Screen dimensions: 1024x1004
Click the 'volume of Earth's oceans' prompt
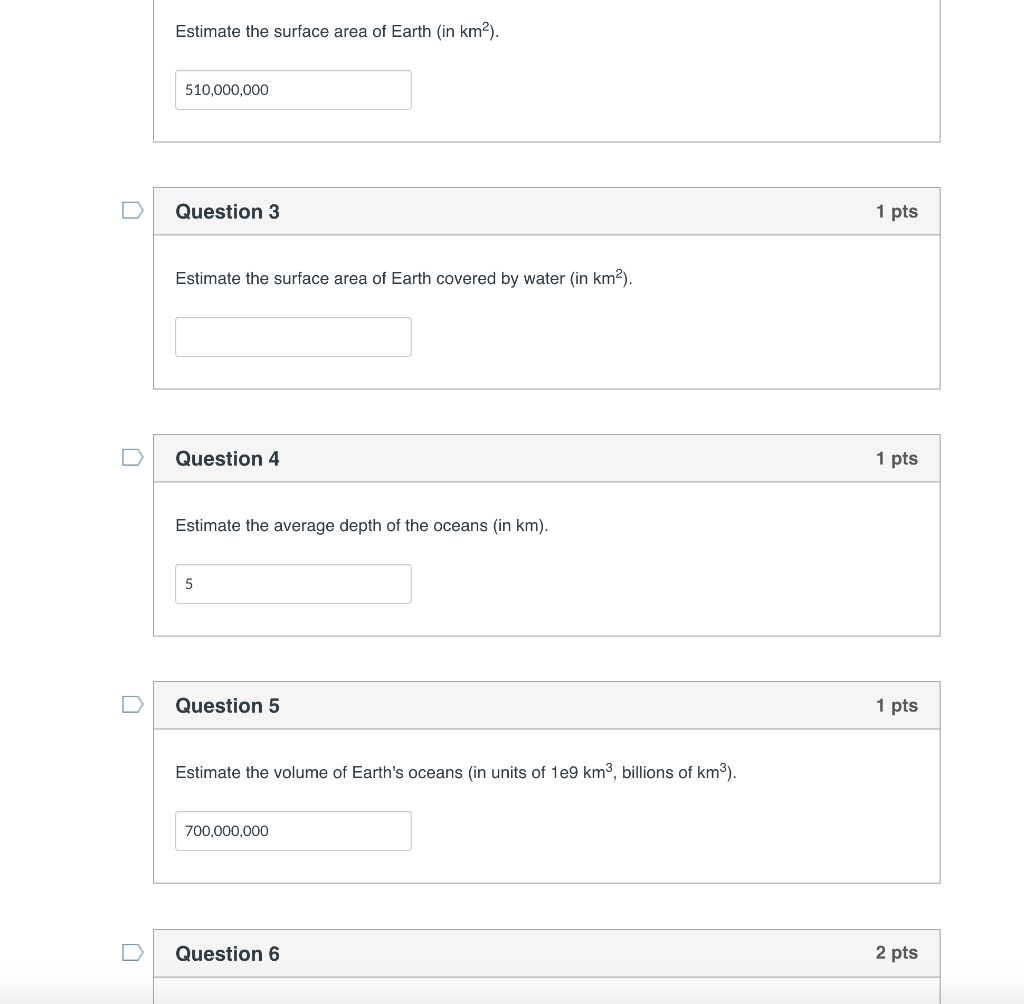[455, 772]
